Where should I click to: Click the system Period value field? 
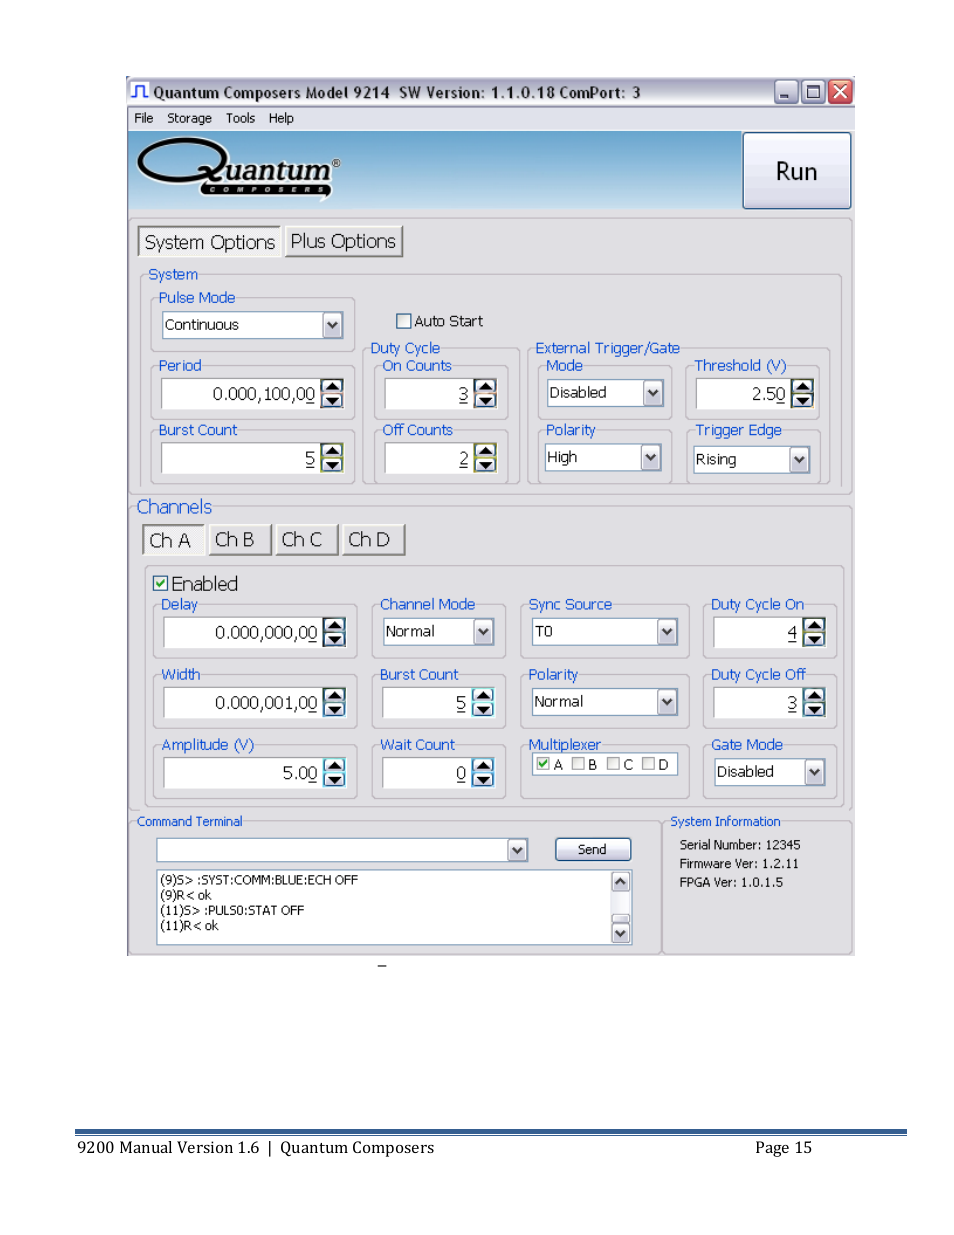pyautogui.click(x=241, y=394)
